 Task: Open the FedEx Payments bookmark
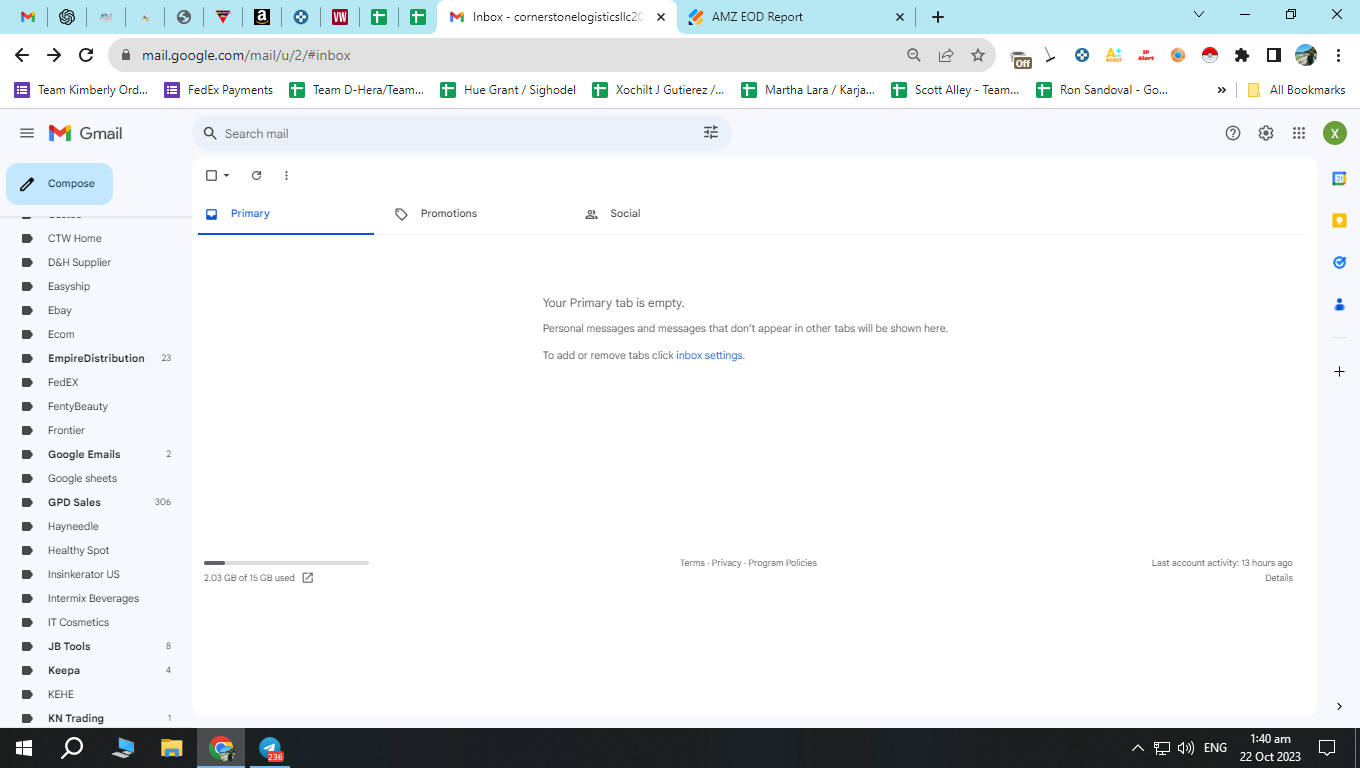pyautogui.click(x=219, y=90)
